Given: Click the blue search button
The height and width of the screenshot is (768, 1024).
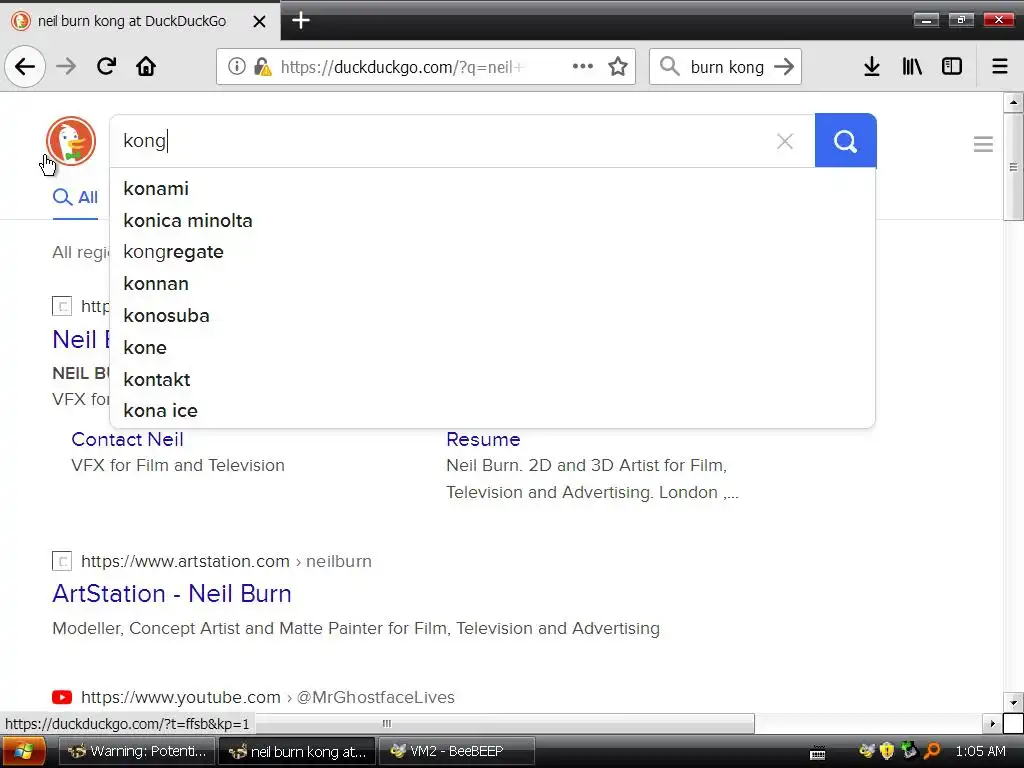Looking at the screenshot, I should click(x=846, y=140).
